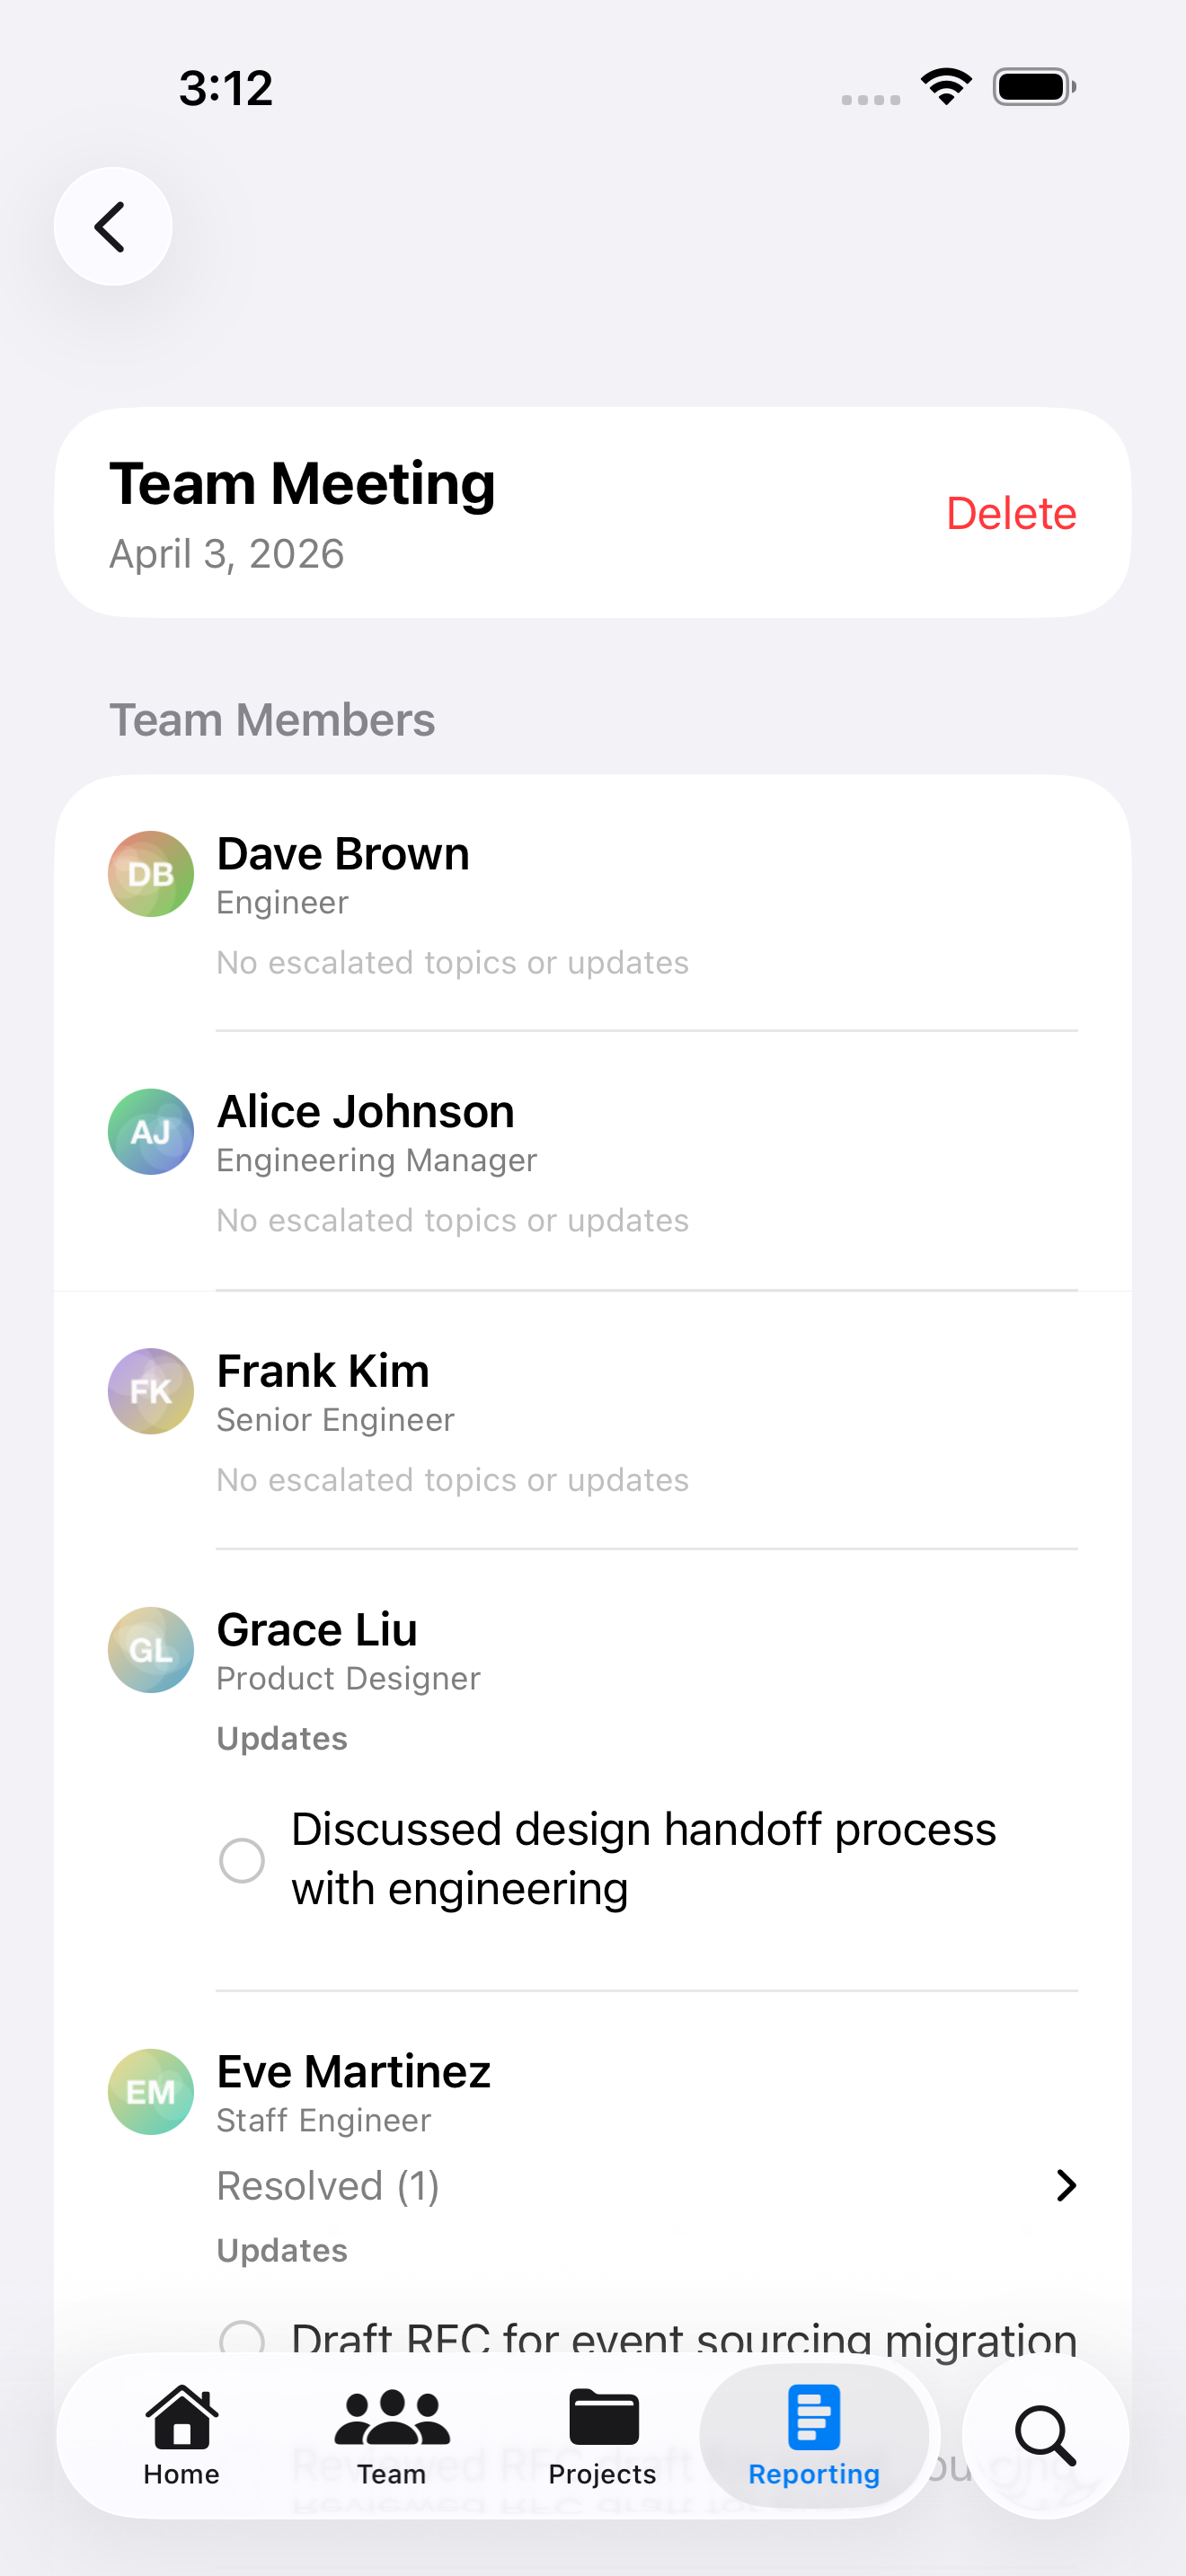Select the Eve Martinez name
The image size is (1186, 2576).
pos(354,2072)
